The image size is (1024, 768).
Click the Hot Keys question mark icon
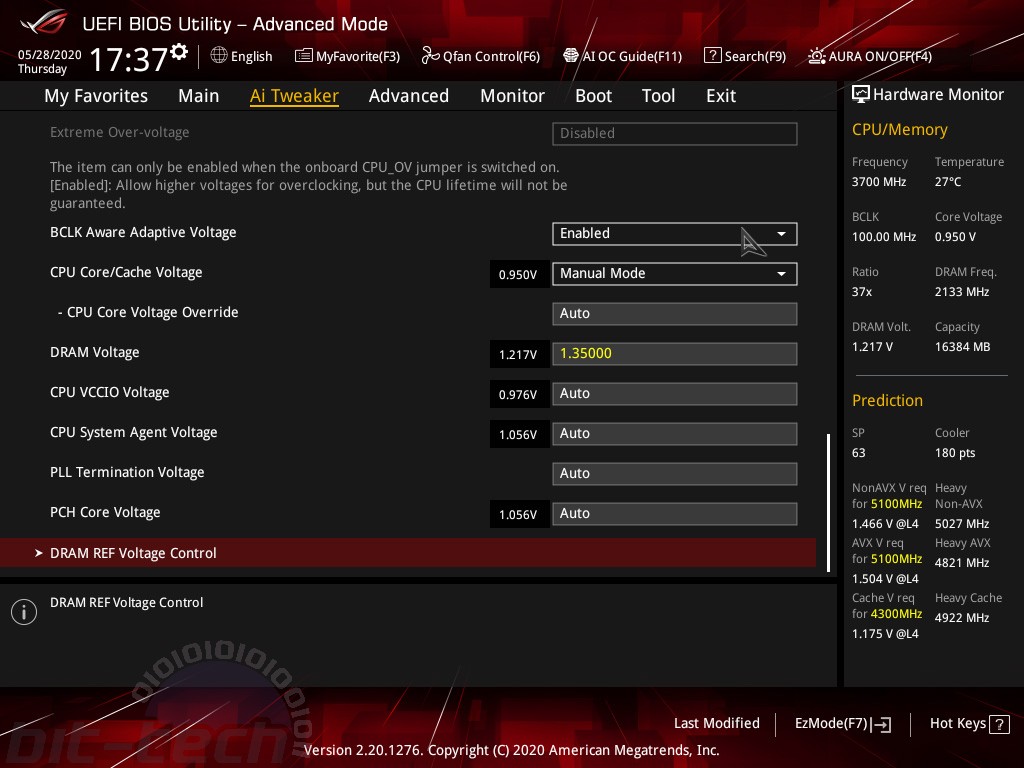pos(999,724)
